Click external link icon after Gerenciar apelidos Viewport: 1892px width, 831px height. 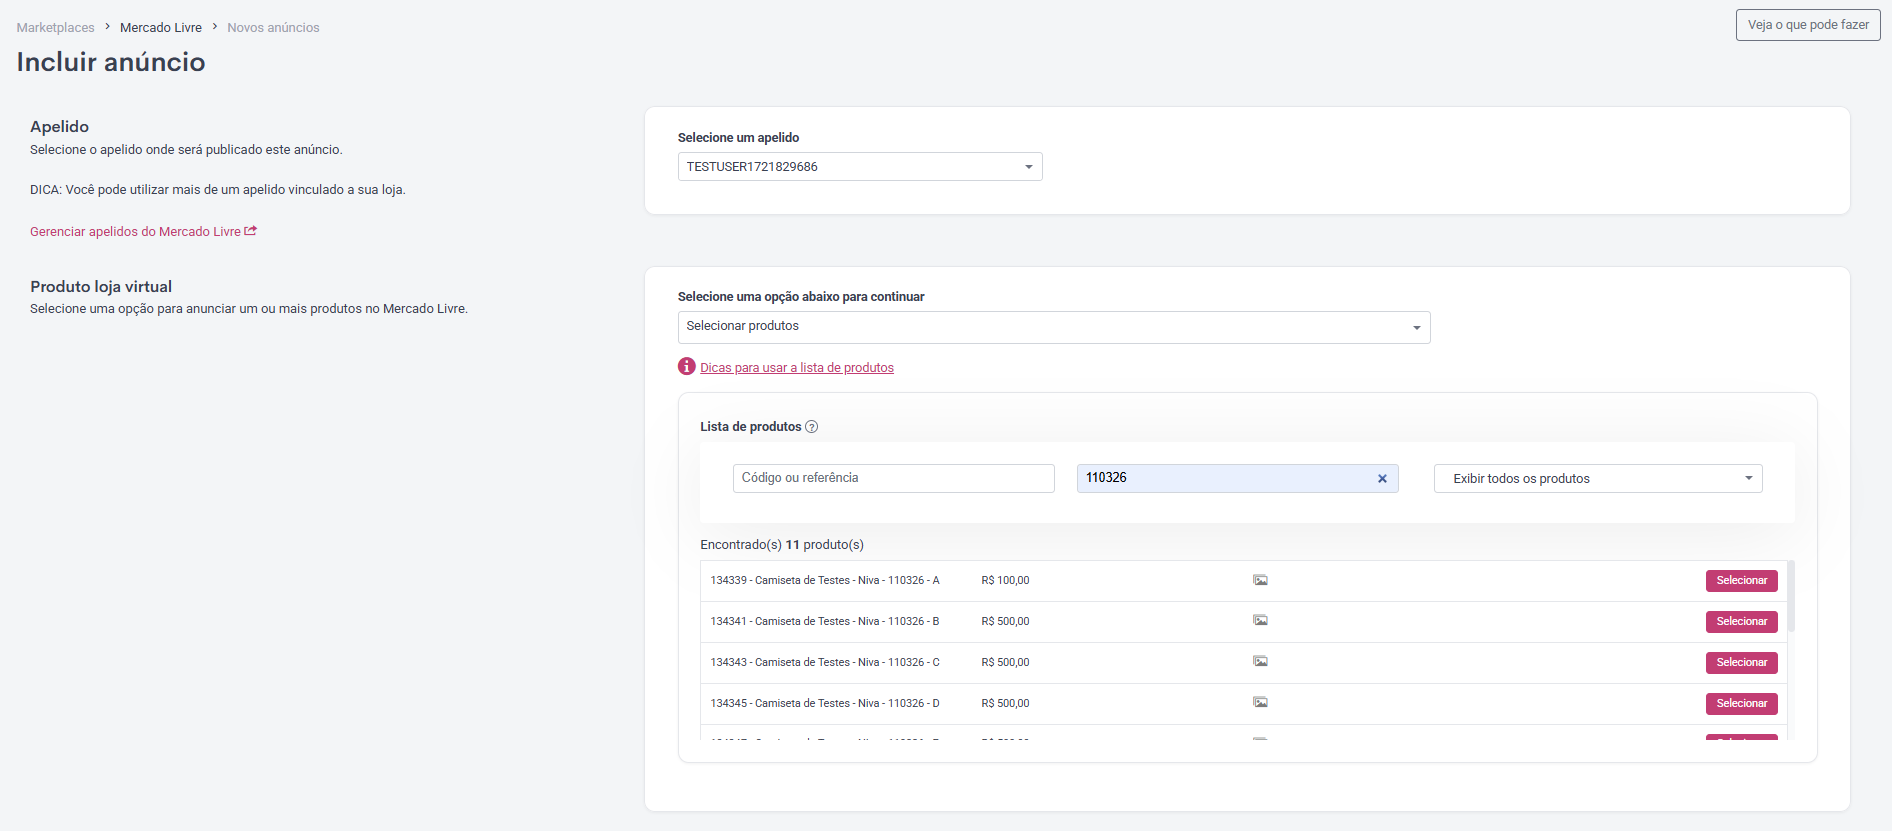[251, 231]
